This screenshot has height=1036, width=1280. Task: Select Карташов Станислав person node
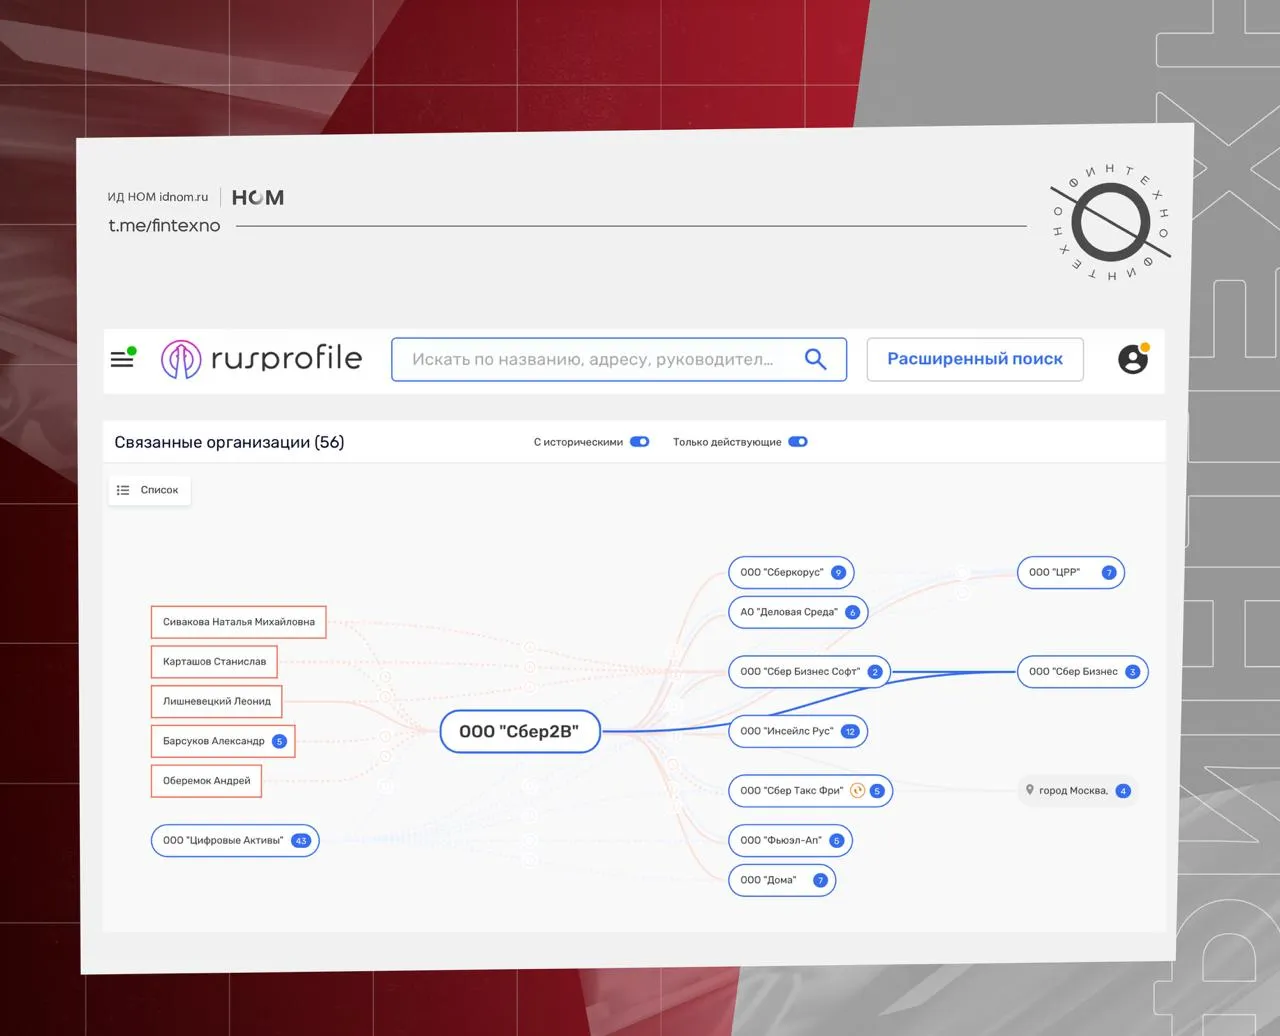click(x=214, y=662)
